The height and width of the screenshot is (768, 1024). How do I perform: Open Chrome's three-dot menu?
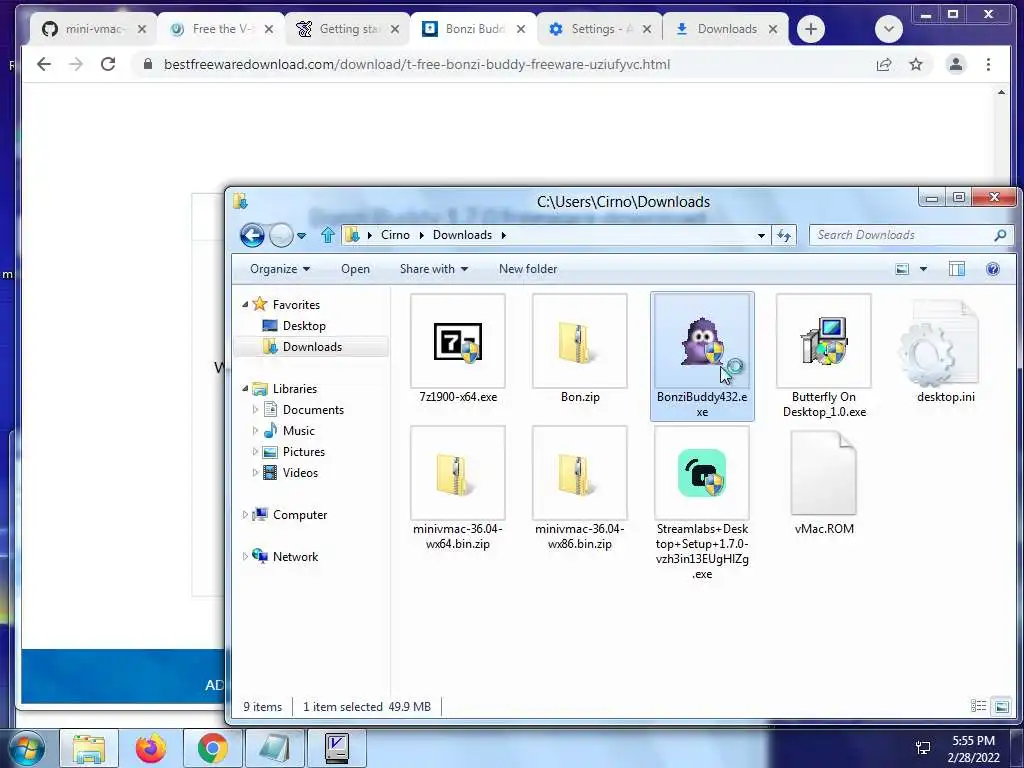point(988,64)
